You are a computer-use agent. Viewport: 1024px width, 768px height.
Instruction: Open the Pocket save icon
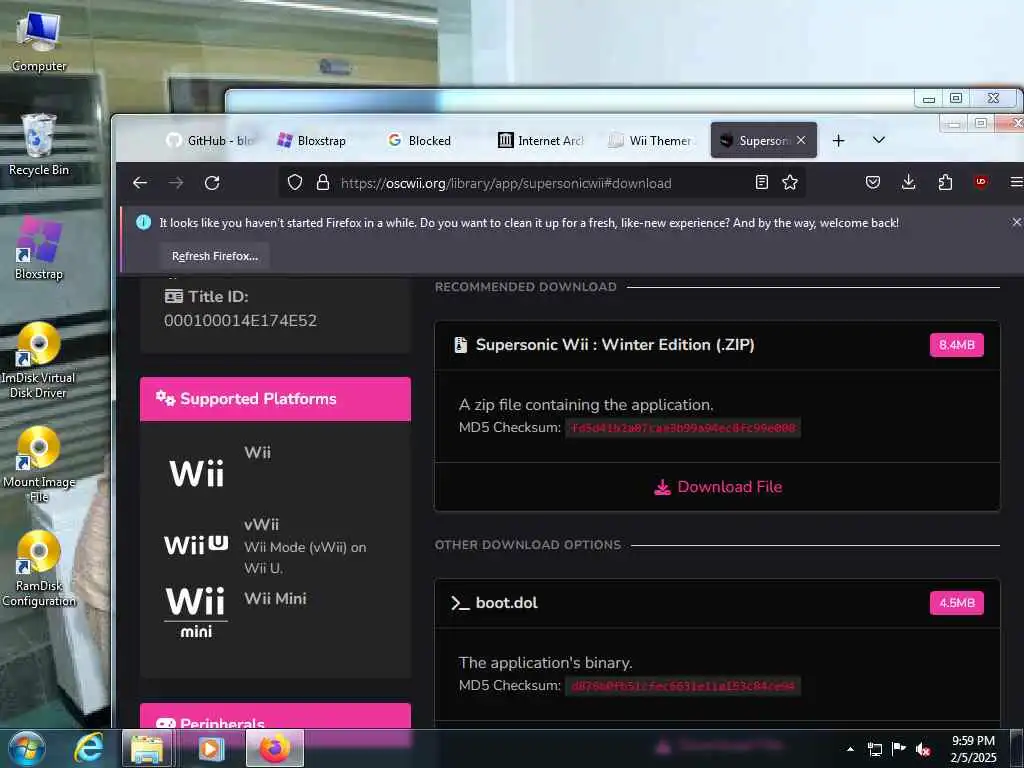872,182
